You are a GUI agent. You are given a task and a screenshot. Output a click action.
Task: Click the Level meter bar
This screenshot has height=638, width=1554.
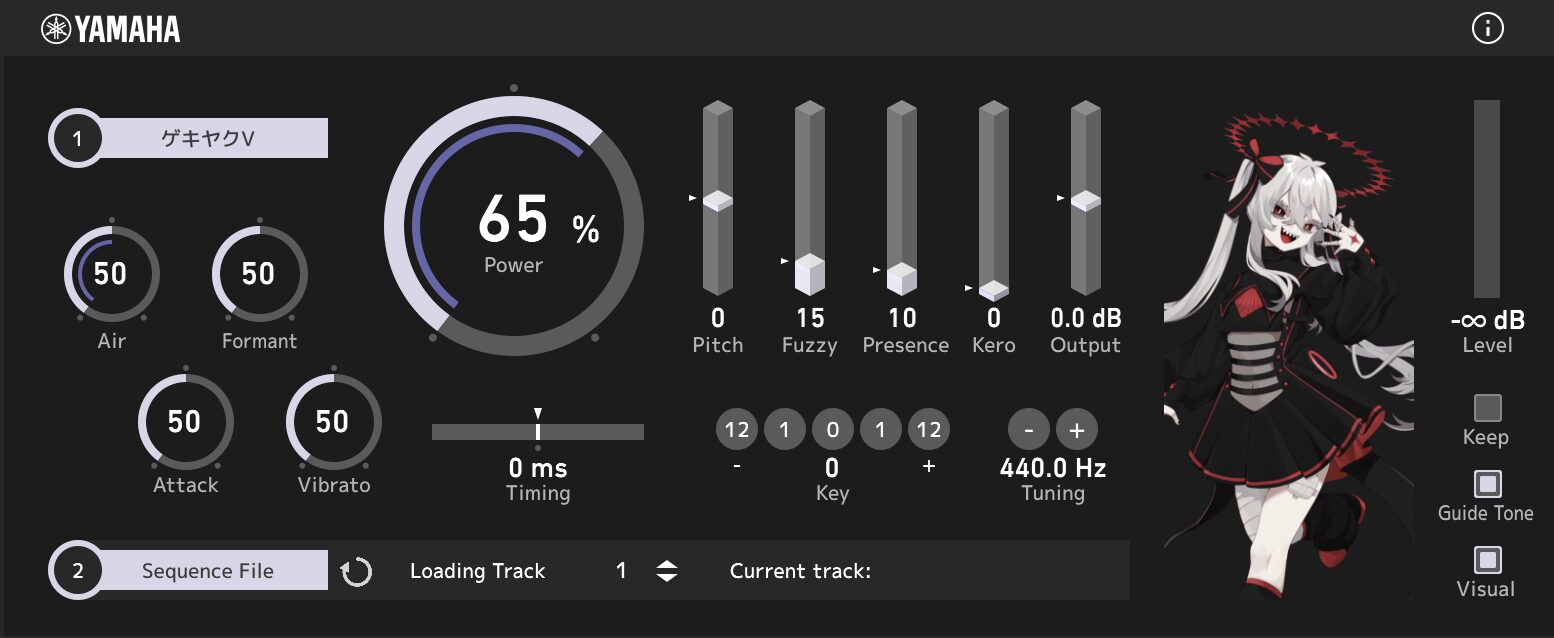(1487, 198)
